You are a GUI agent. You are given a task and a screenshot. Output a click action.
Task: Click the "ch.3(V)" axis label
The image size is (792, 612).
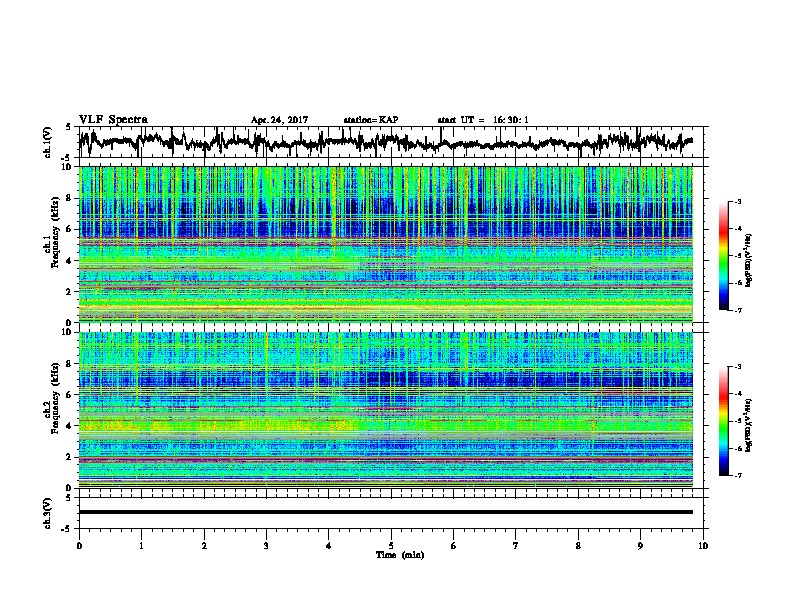(48, 514)
